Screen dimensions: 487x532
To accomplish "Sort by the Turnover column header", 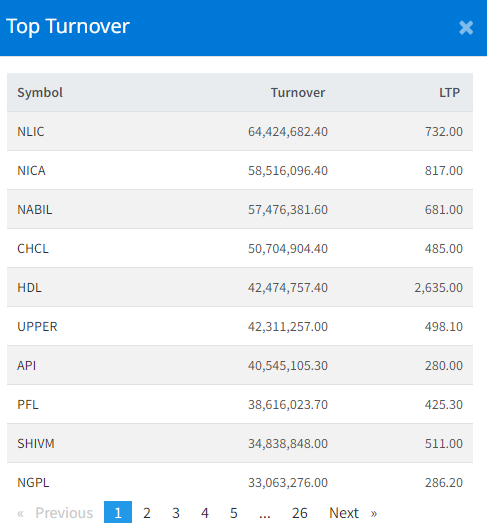I will [x=298, y=93].
